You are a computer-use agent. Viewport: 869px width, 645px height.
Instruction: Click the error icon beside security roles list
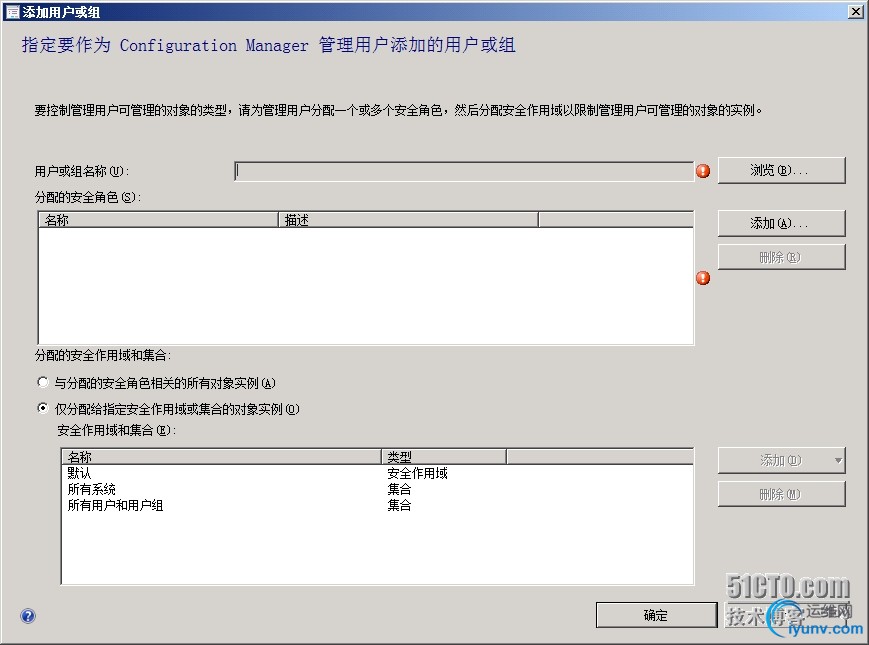coord(703,278)
